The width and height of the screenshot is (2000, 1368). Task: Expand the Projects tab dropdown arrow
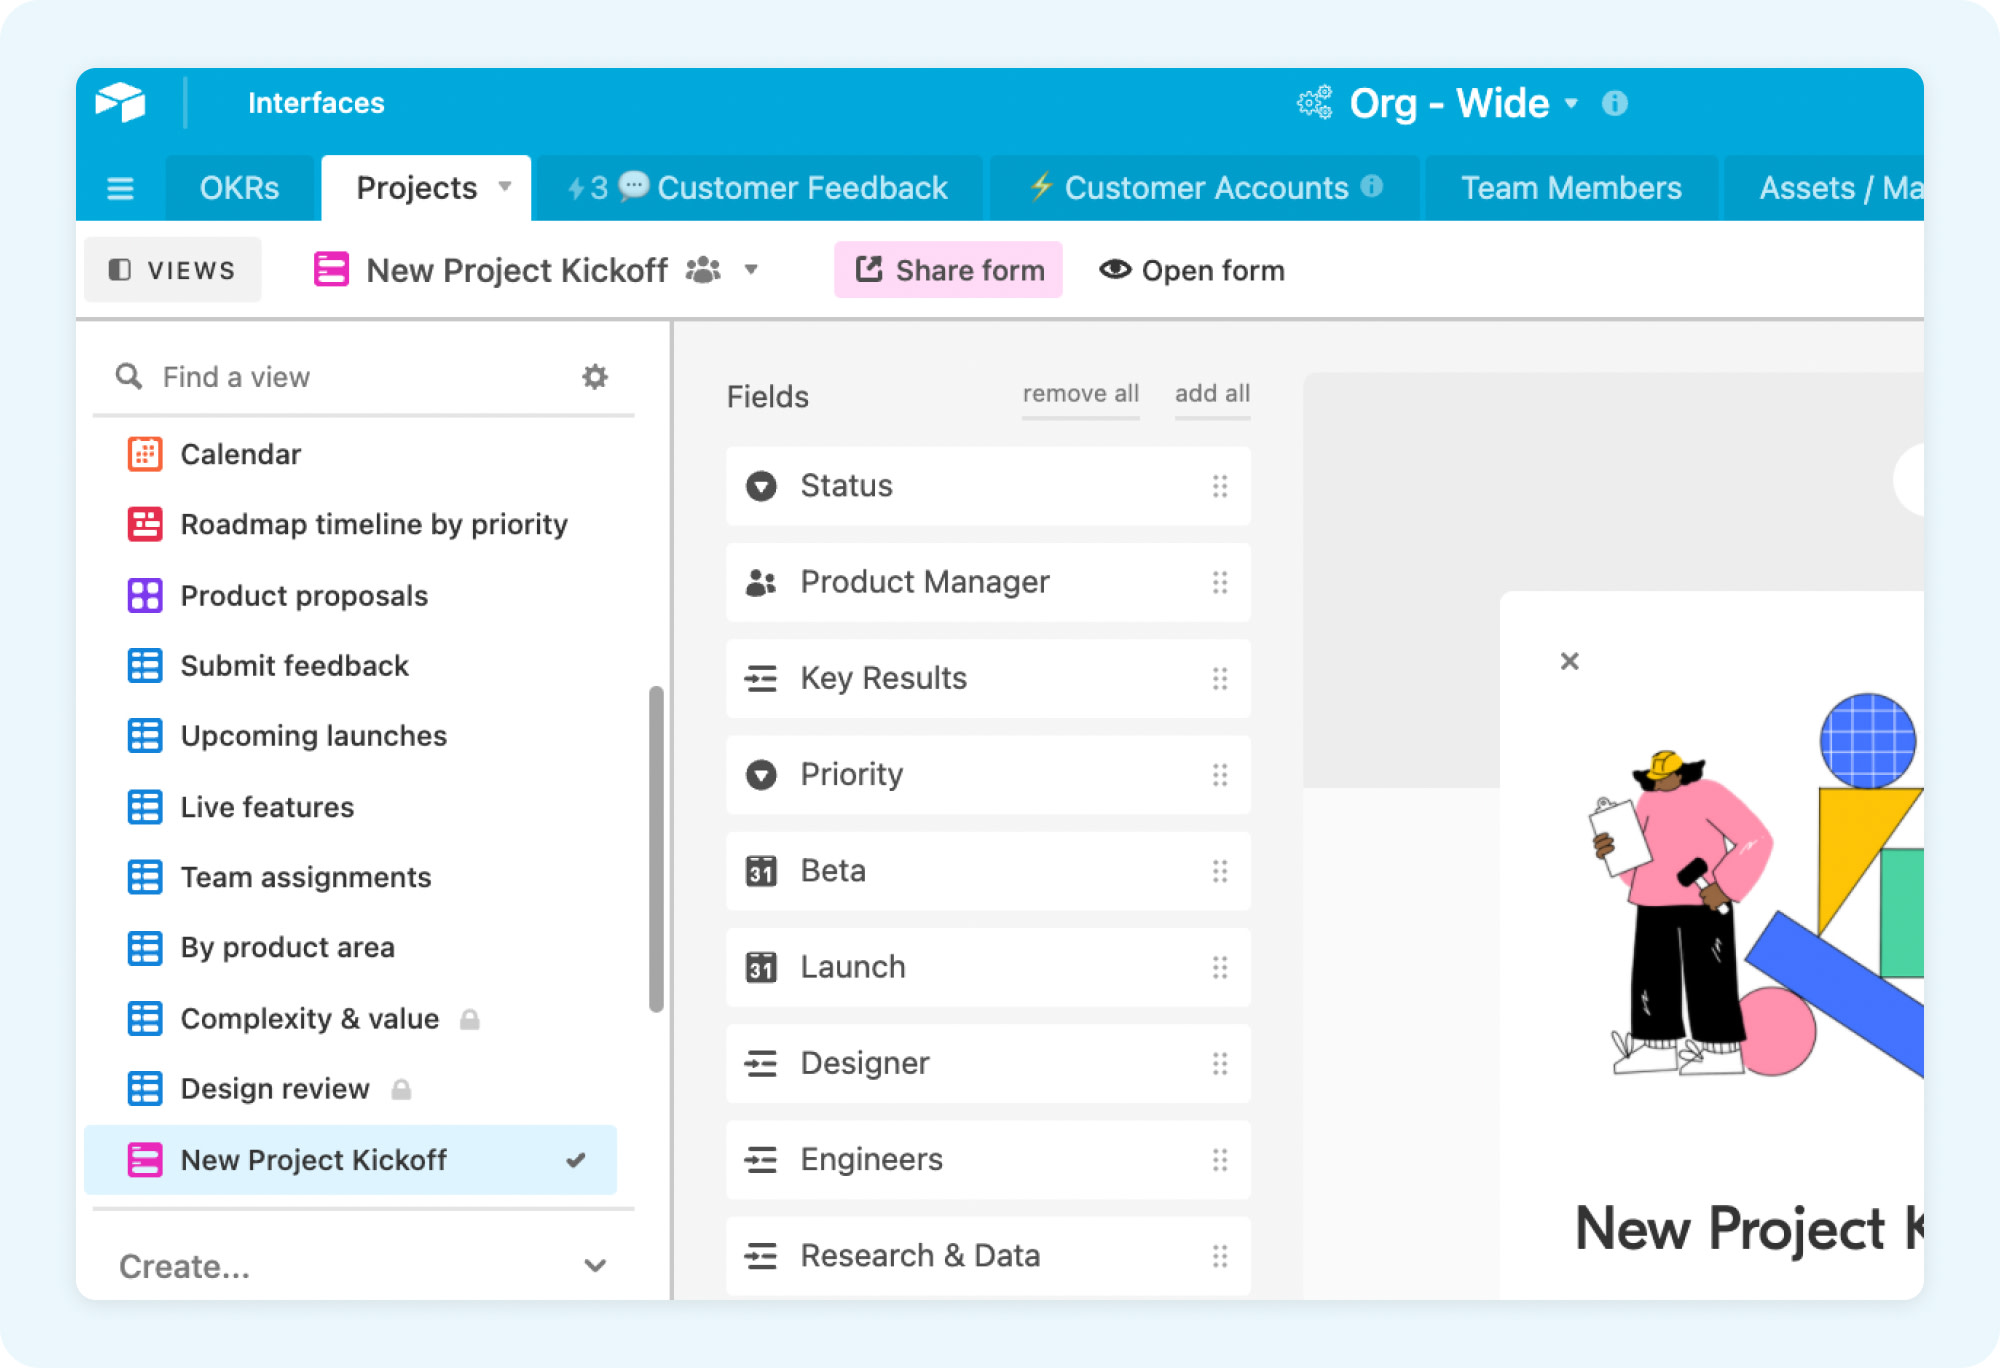(x=505, y=187)
